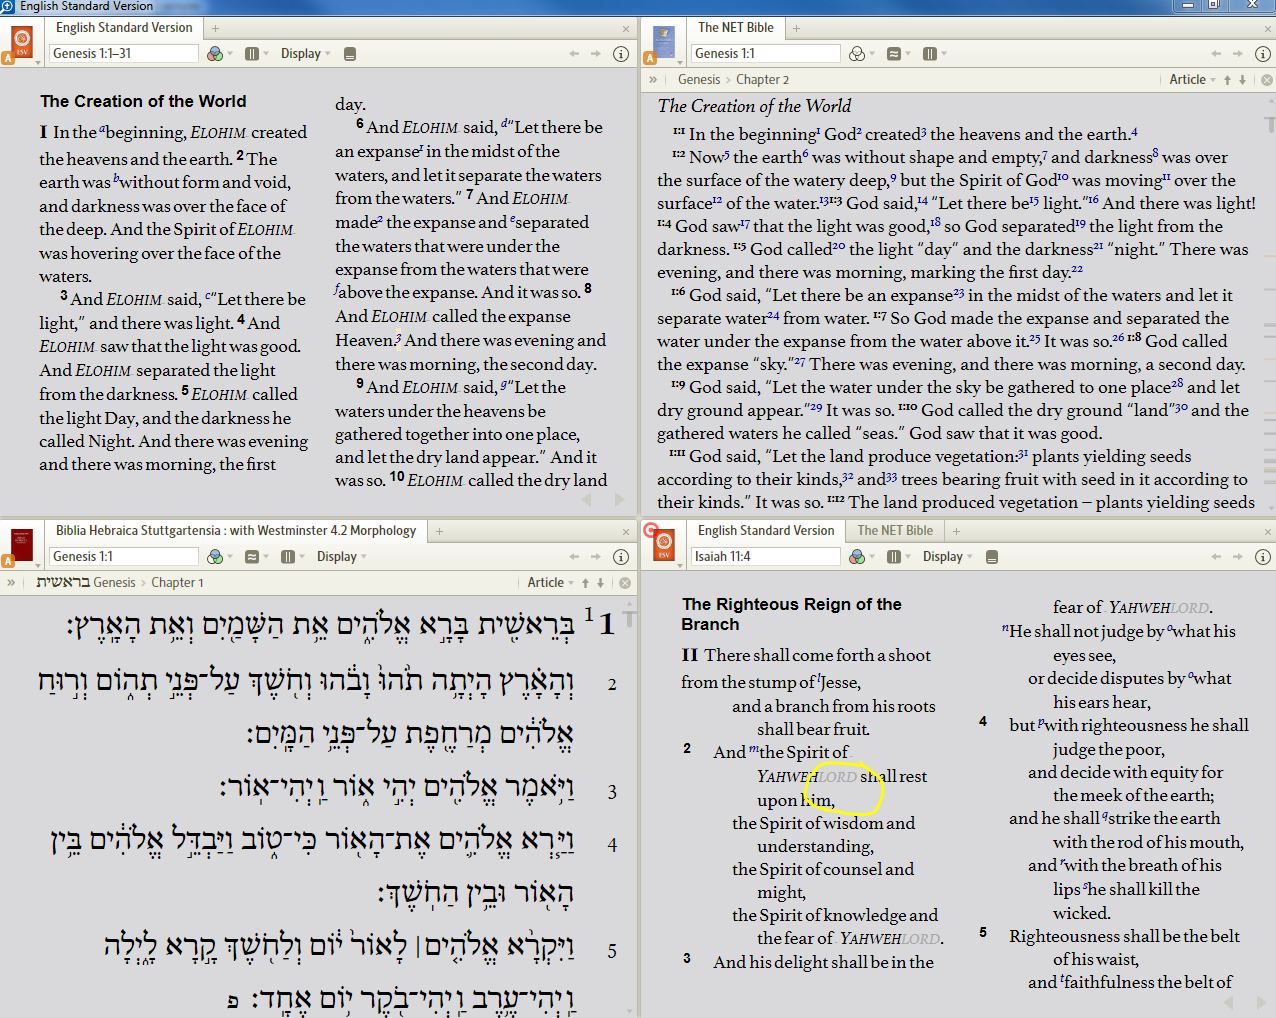The height and width of the screenshot is (1018, 1276).
Task: Go back in Biblia Hebraica panel history
Action: 574,557
